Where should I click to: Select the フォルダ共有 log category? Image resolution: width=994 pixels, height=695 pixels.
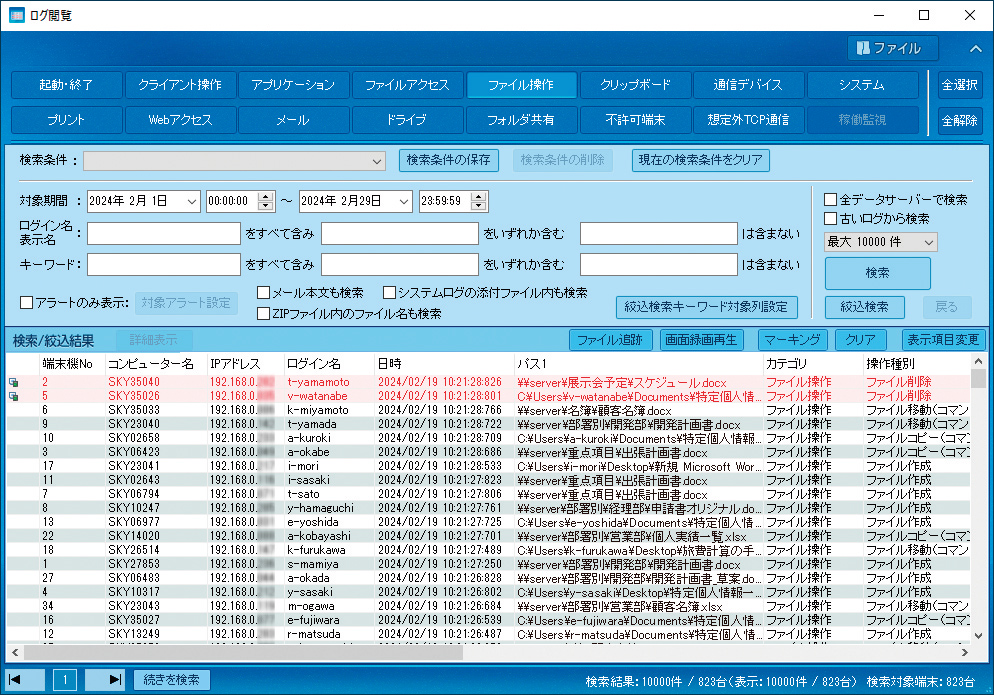(521, 120)
